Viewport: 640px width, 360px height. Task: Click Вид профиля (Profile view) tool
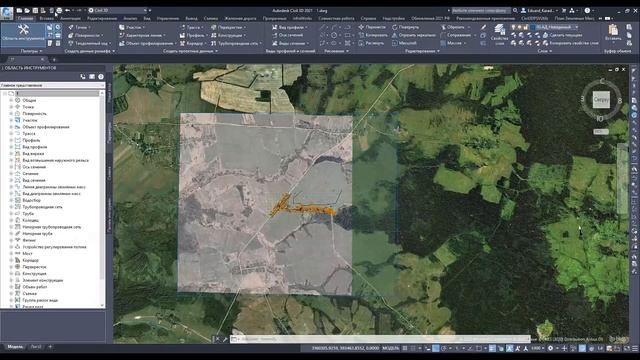pos(289,27)
